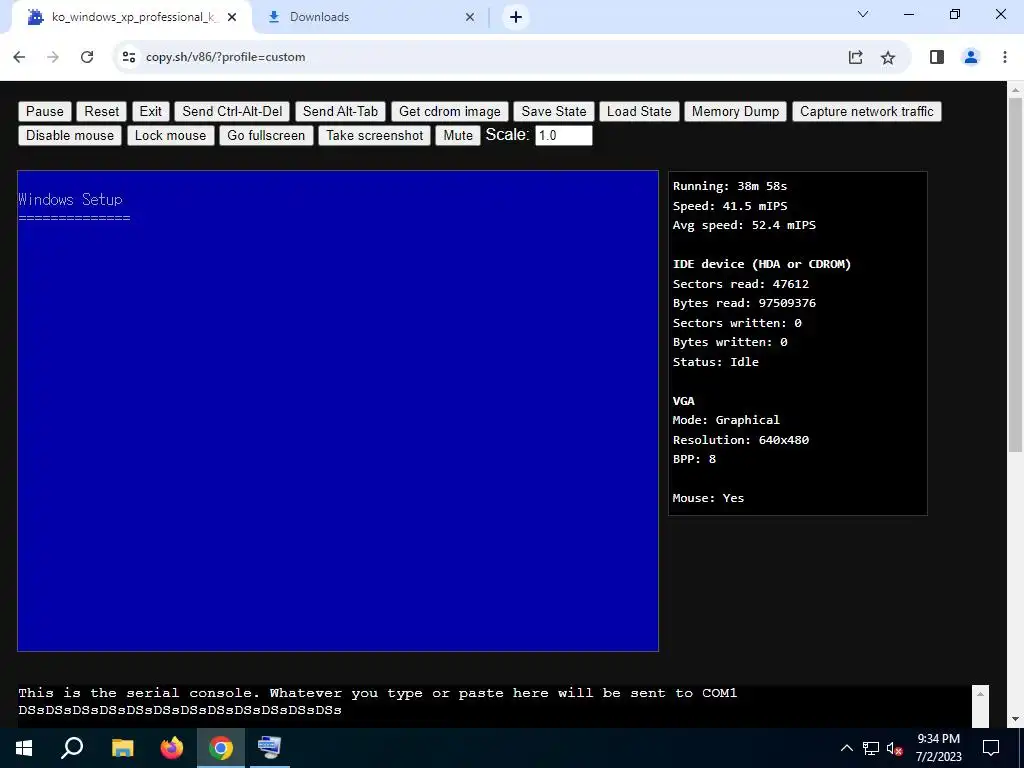The height and width of the screenshot is (768, 1024).
Task: Open the clock showing 9:34 PM
Action: (x=938, y=748)
